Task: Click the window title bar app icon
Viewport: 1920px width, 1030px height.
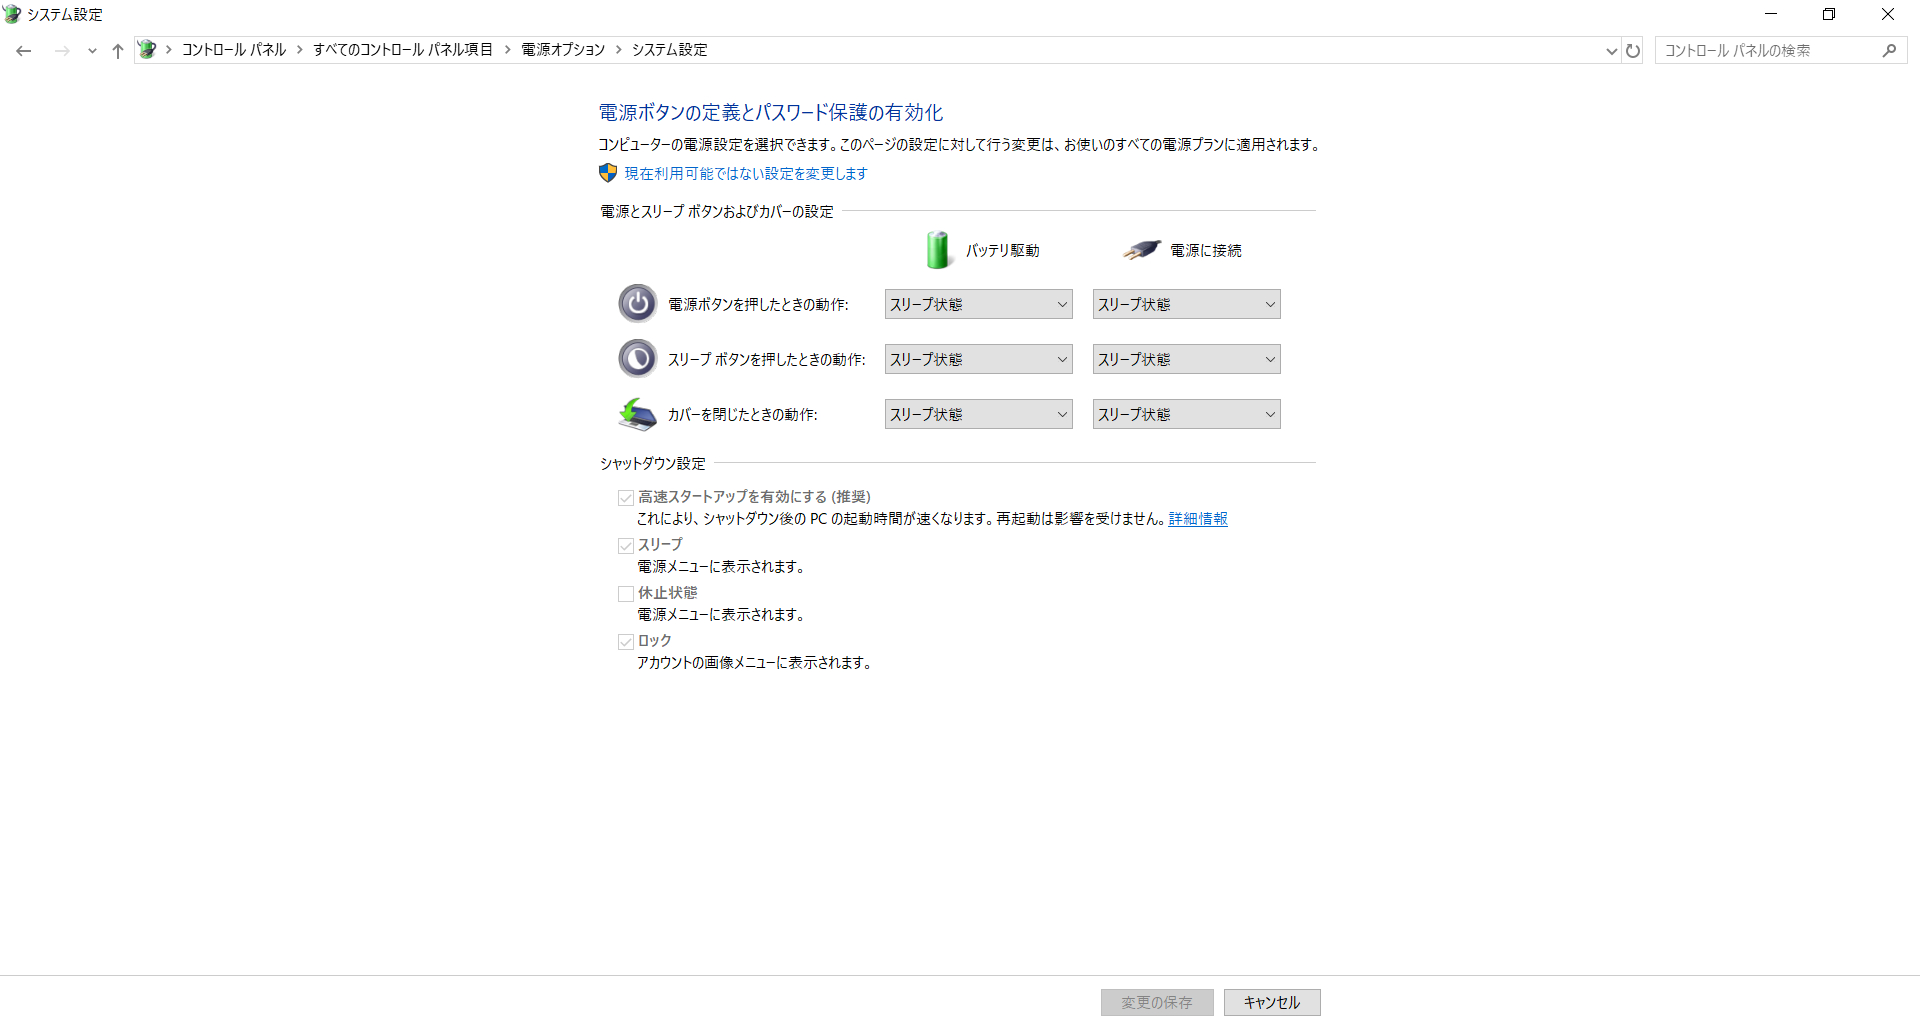Action: pos(12,14)
